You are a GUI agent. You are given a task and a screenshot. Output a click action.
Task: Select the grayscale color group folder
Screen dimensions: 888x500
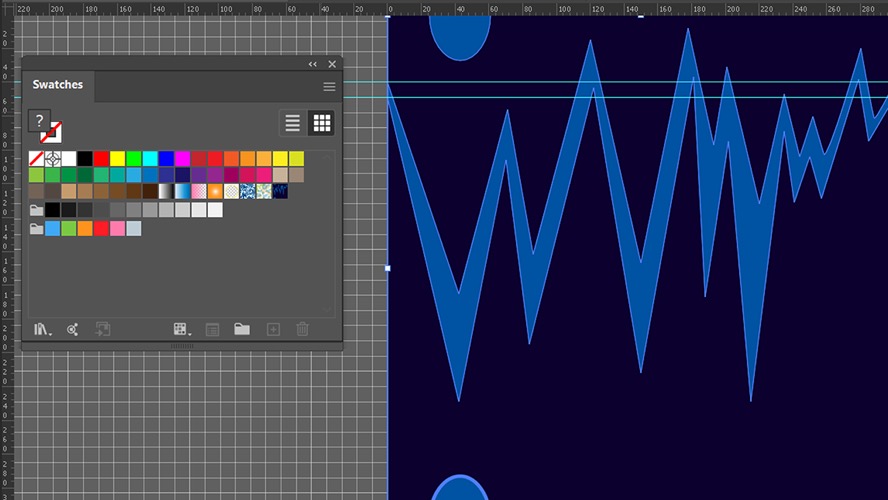tap(36, 210)
